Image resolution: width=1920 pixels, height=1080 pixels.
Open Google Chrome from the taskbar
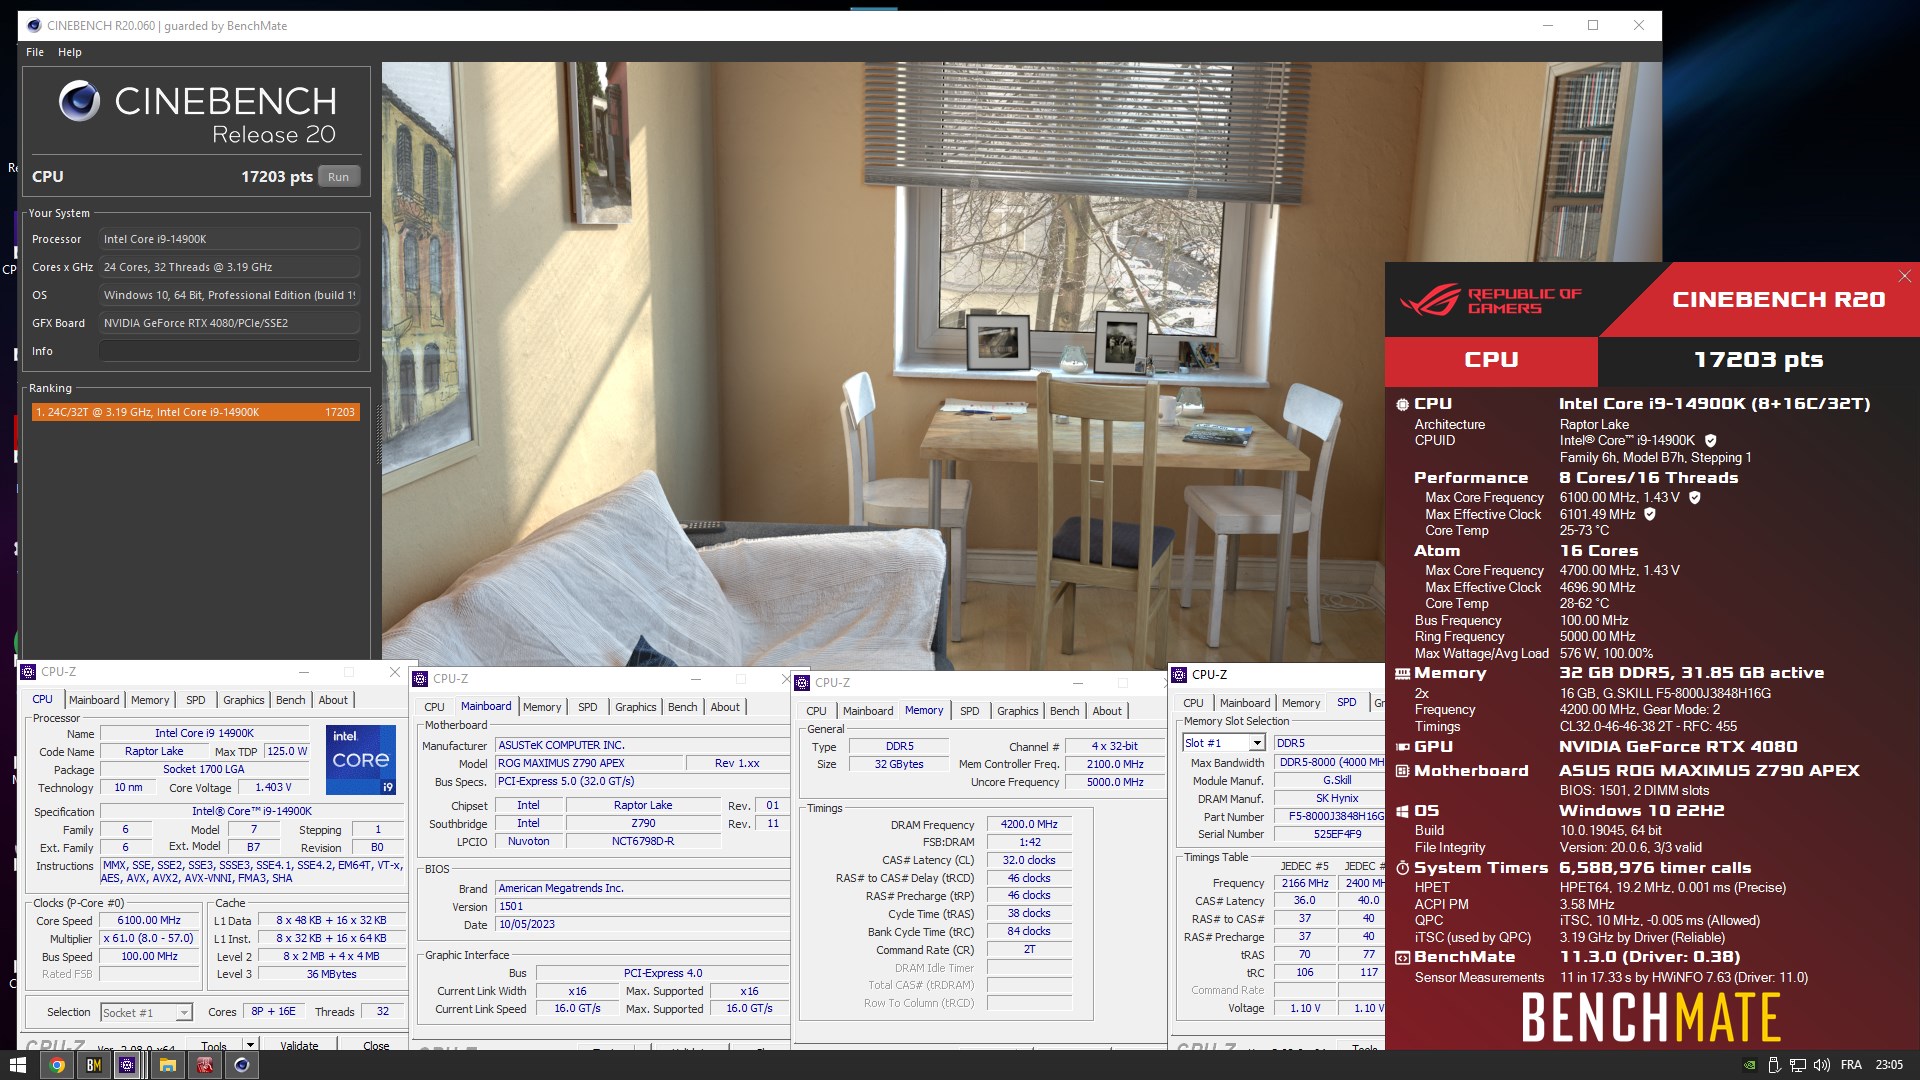57,1065
